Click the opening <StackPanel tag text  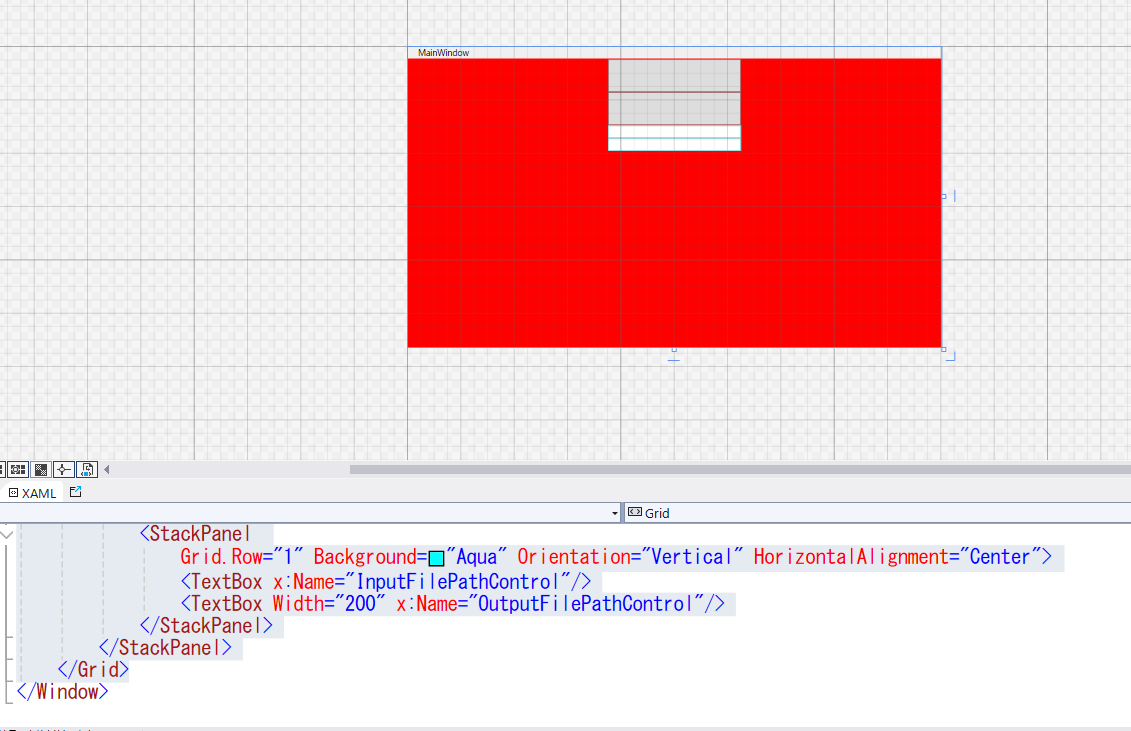click(x=195, y=534)
